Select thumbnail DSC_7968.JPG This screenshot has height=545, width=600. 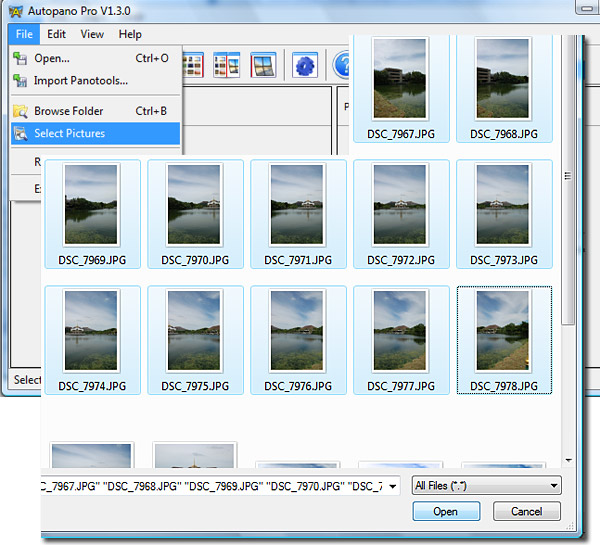(504, 89)
